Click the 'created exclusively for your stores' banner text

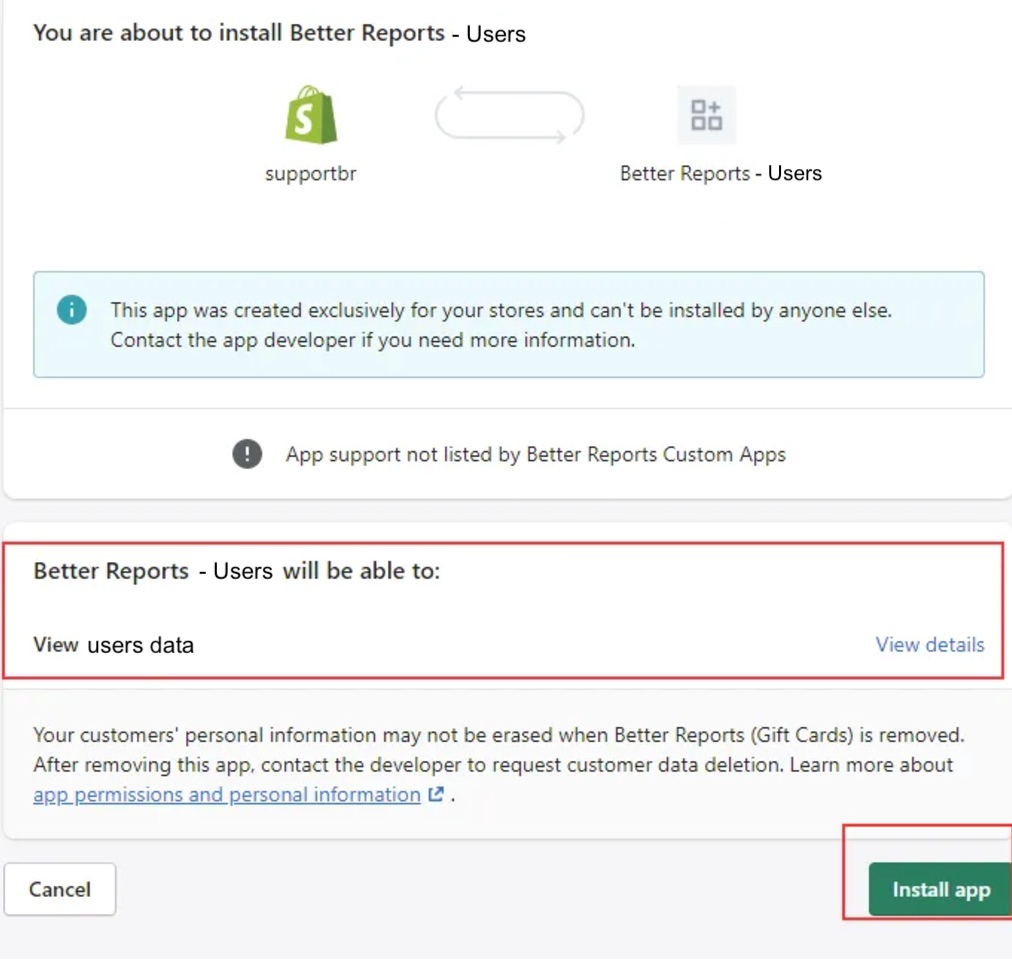pyautogui.click(x=501, y=325)
